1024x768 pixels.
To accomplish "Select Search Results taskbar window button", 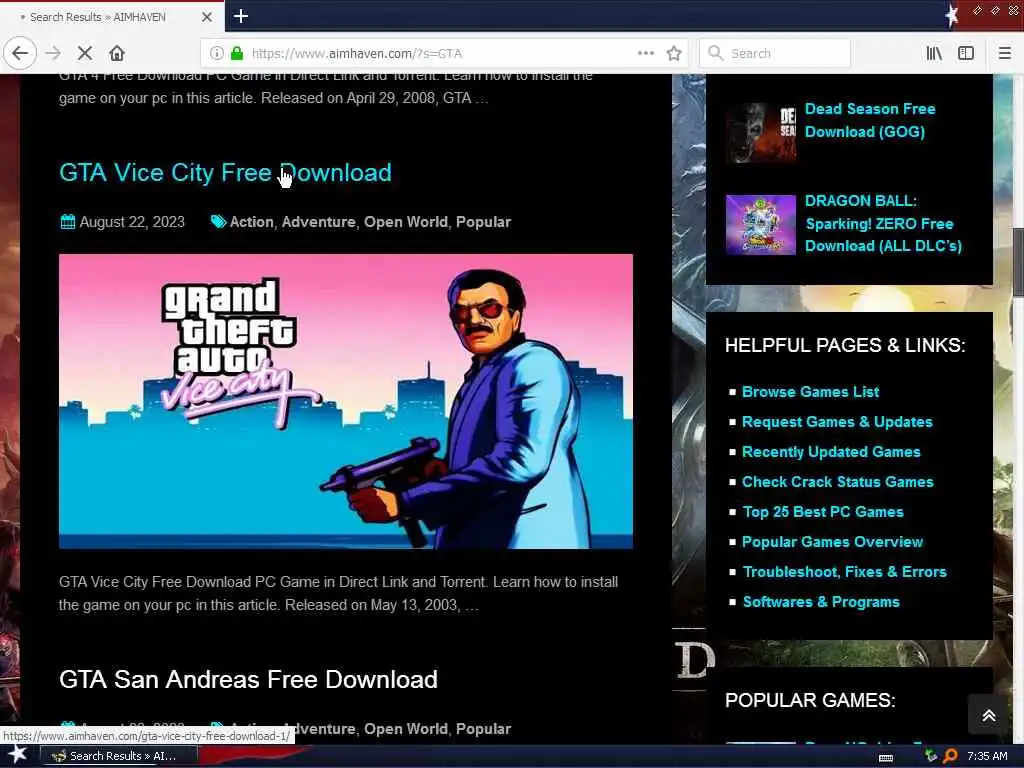I will click(x=118, y=756).
